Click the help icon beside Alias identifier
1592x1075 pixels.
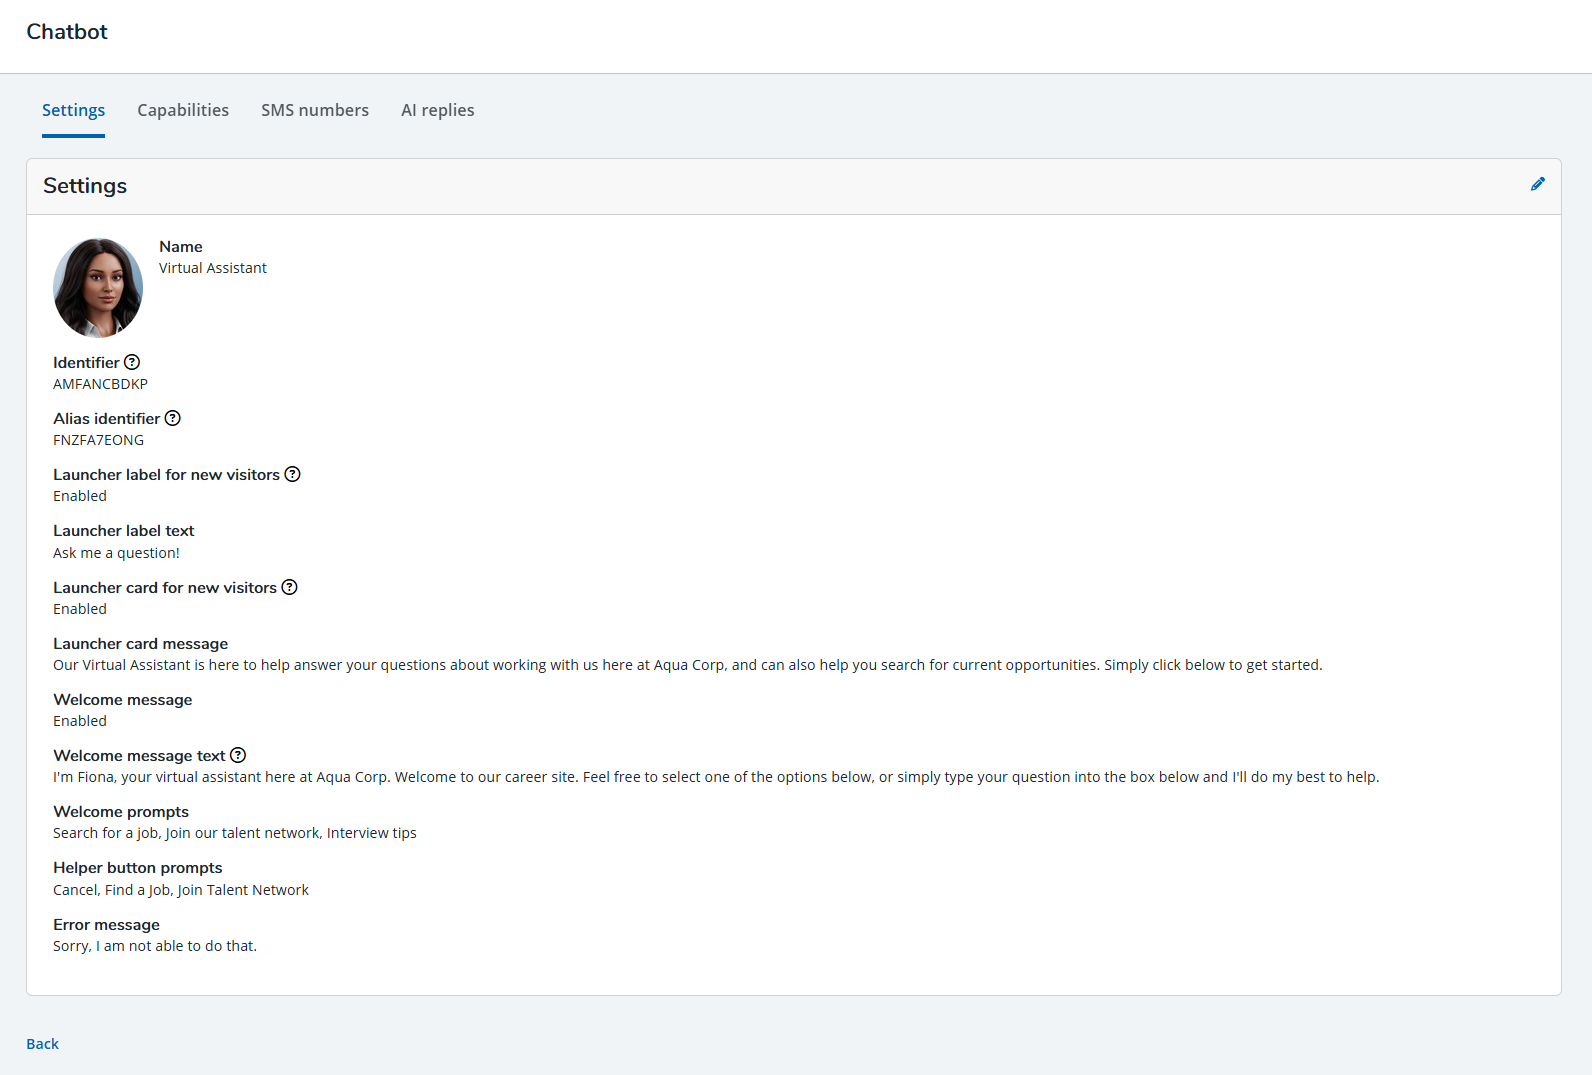point(173,418)
